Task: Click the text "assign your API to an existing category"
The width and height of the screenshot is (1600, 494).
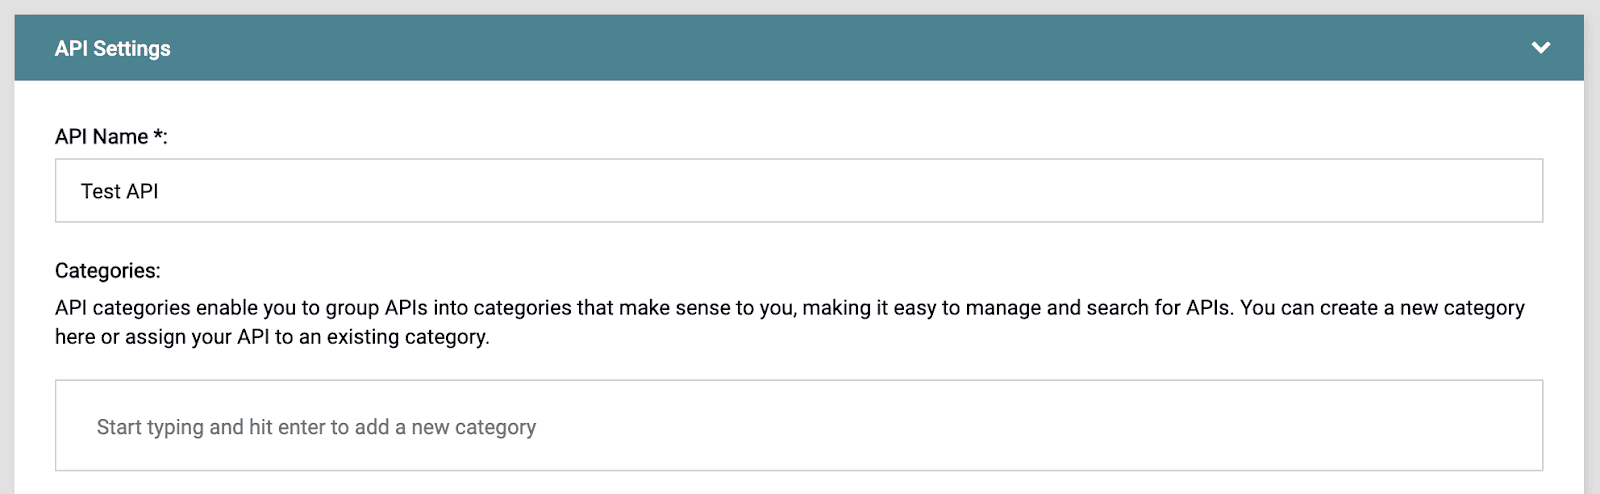Action: (x=307, y=337)
